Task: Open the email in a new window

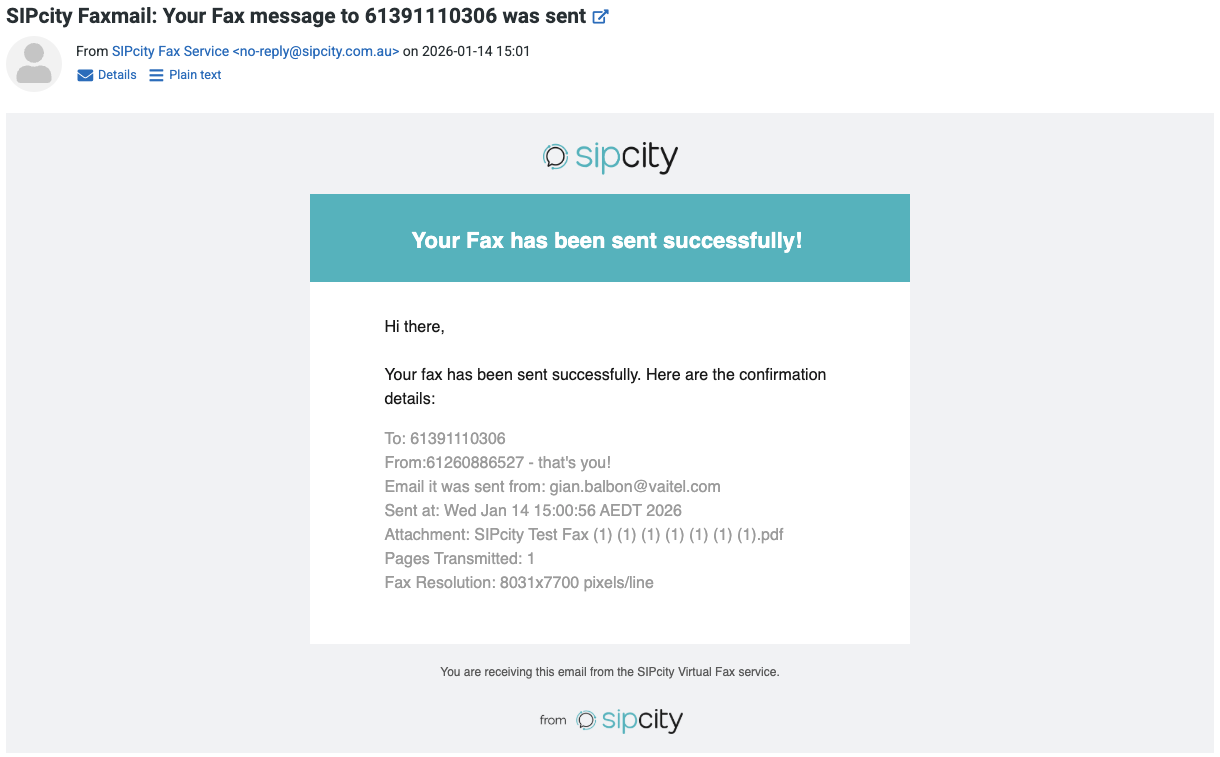Action: tap(600, 17)
